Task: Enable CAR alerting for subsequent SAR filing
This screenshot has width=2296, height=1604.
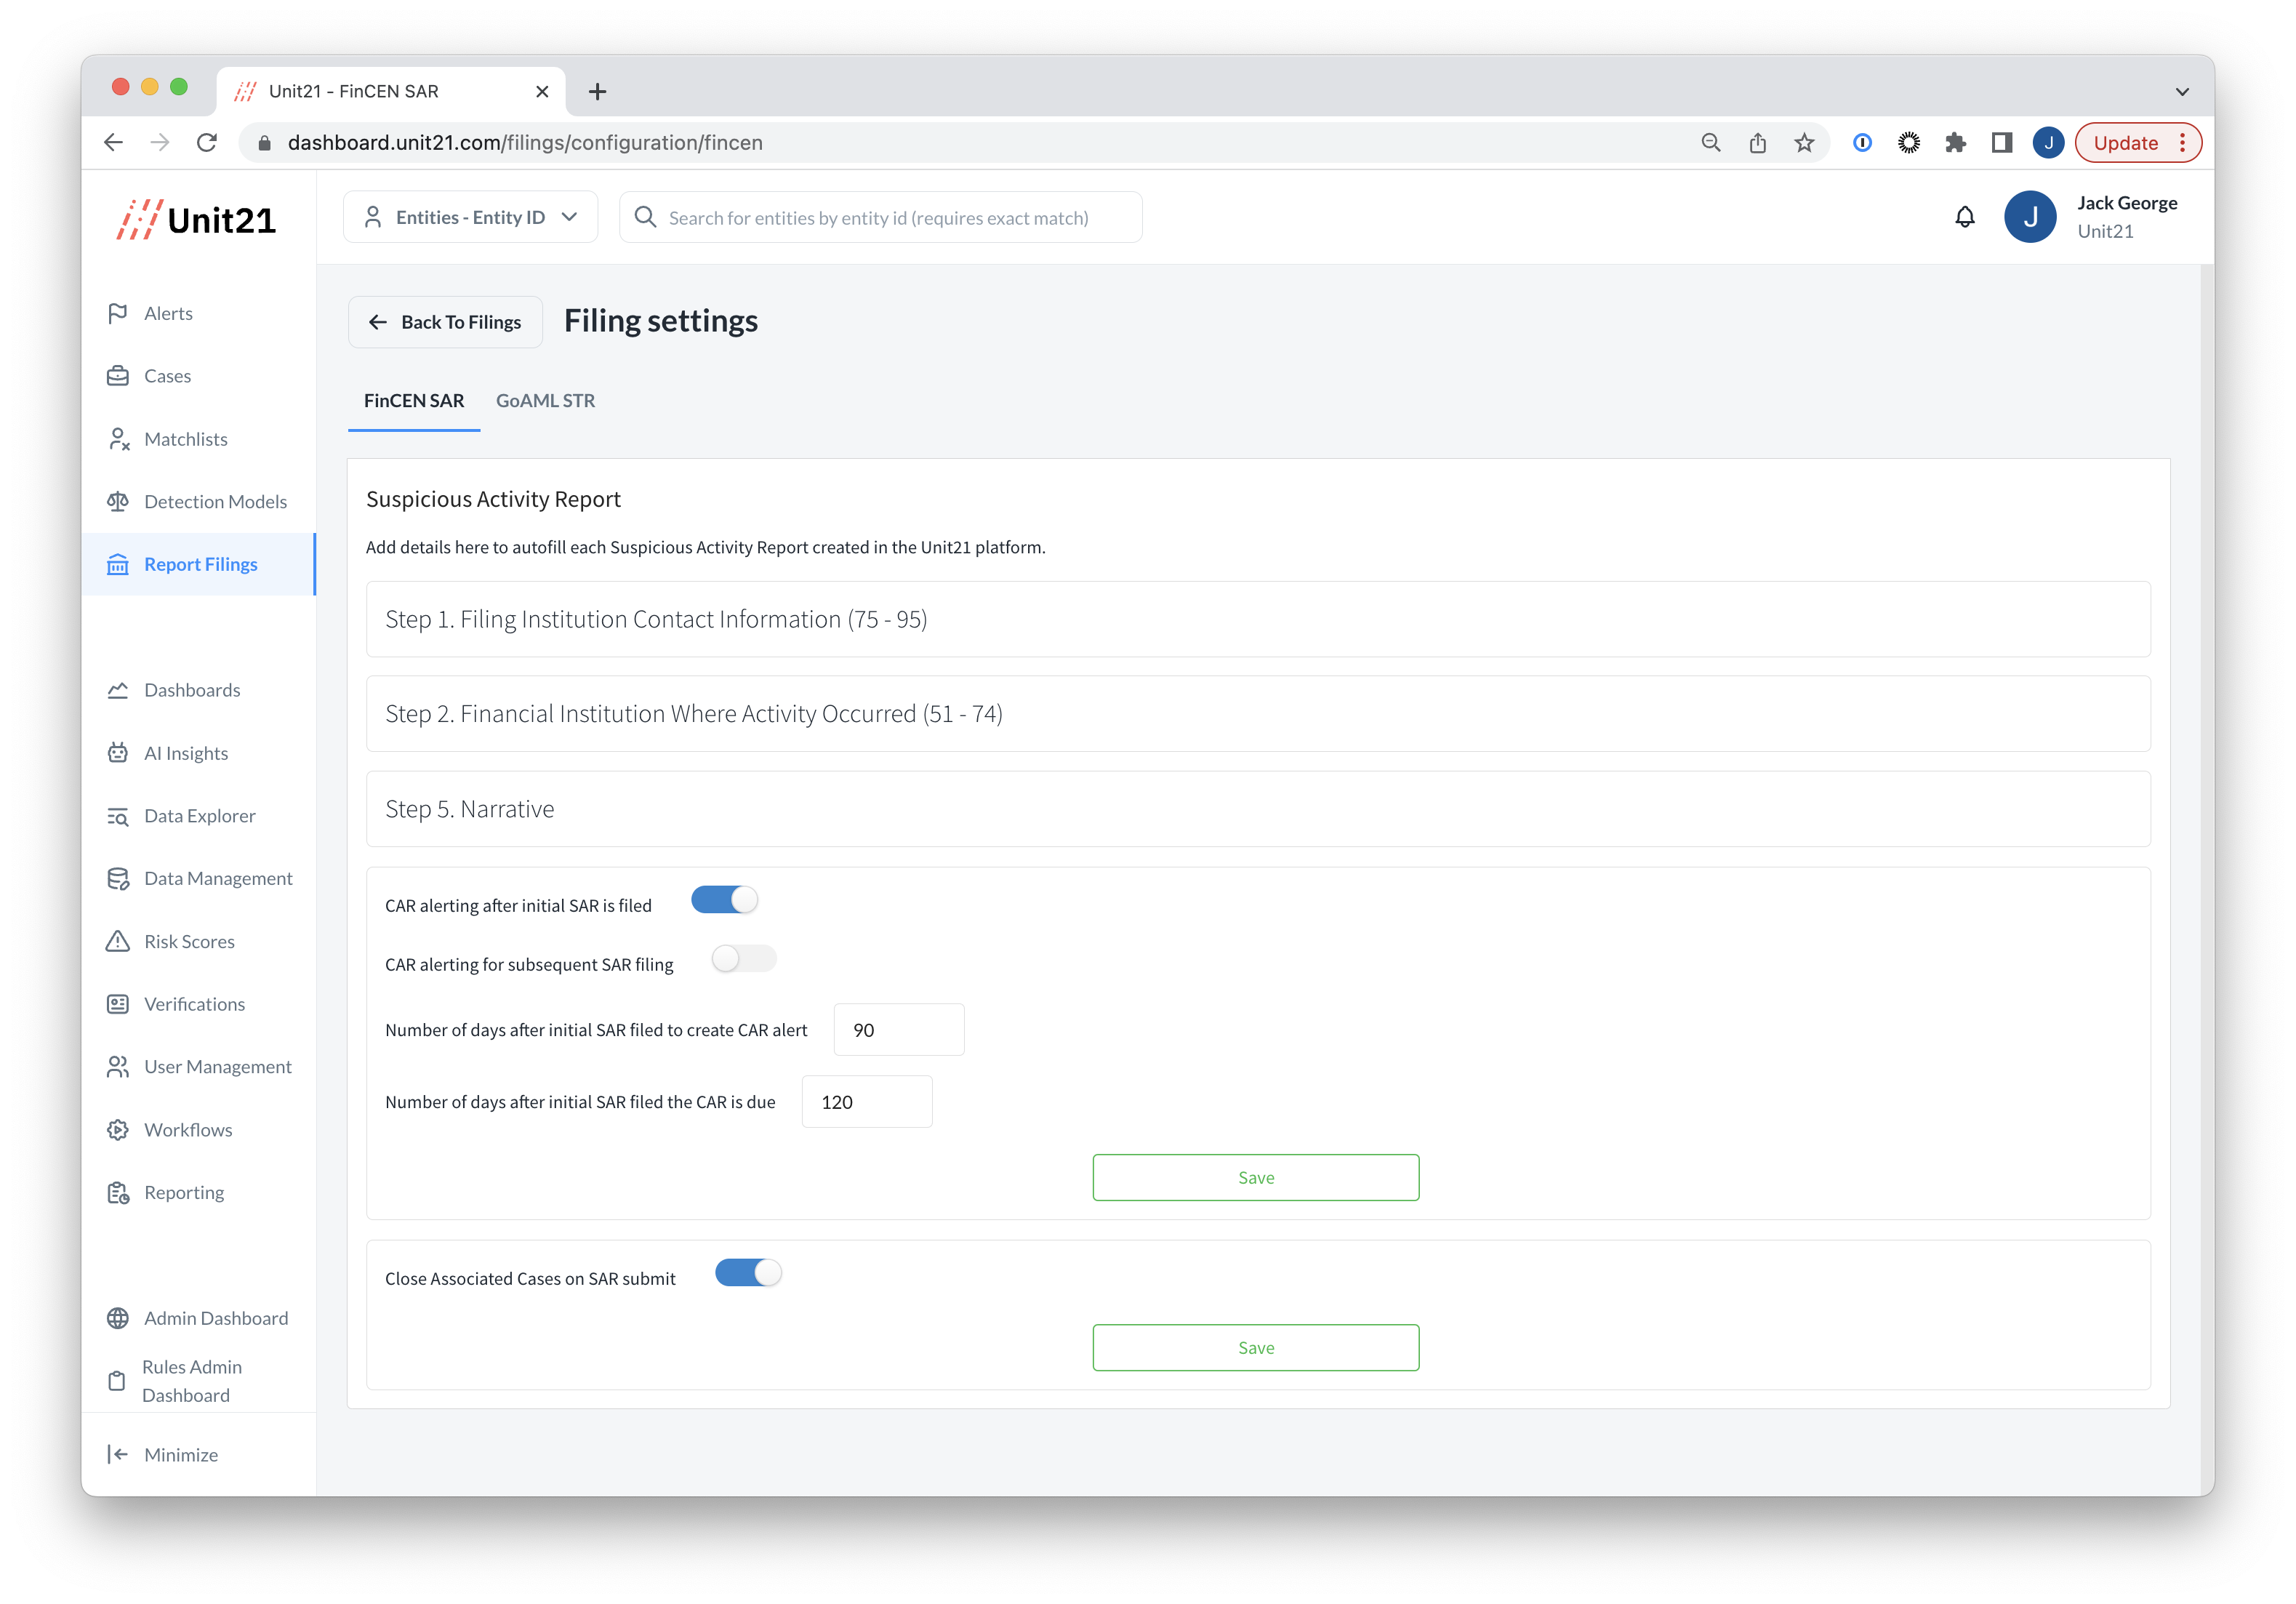Action: pos(744,959)
